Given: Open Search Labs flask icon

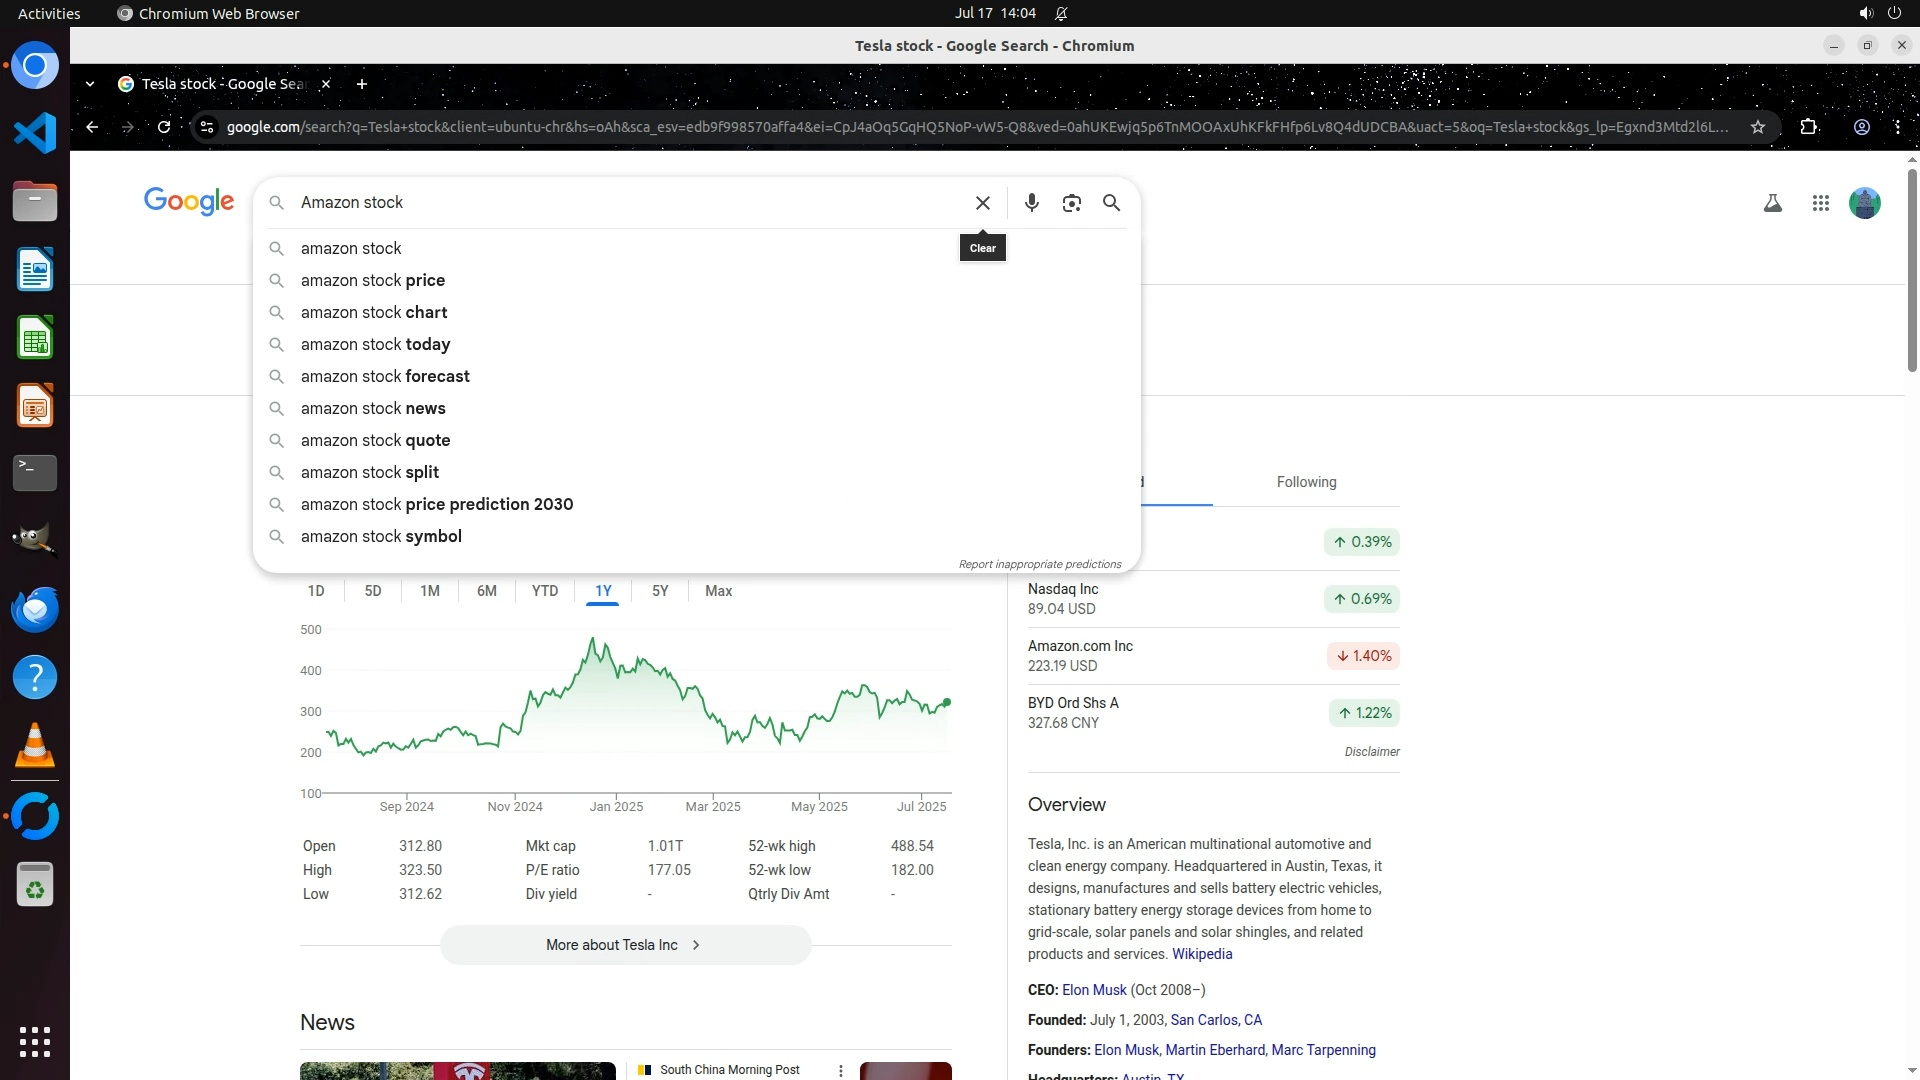Looking at the screenshot, I should (1772, 203).
